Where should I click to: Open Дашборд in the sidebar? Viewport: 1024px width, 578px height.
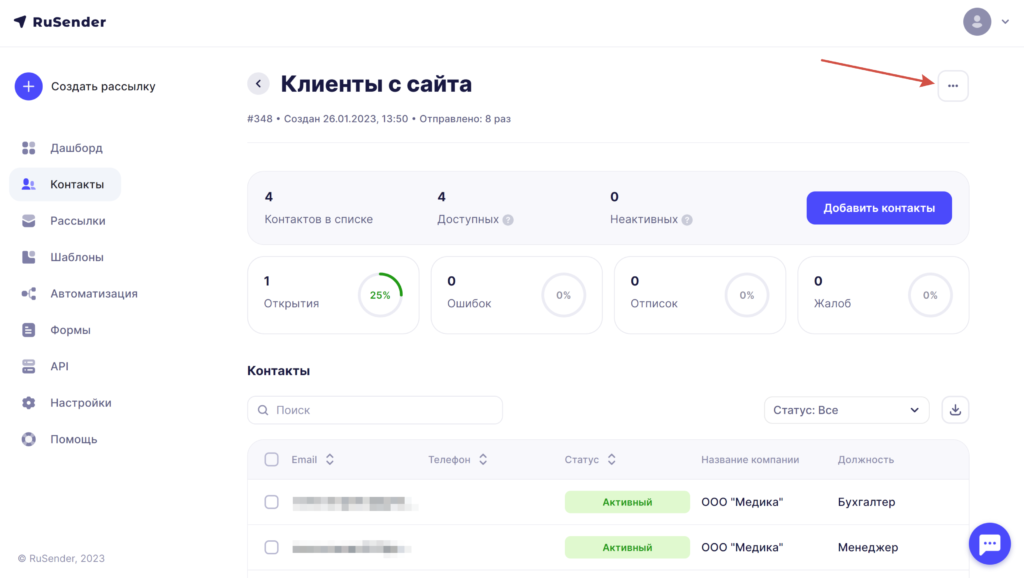point(76,148)
